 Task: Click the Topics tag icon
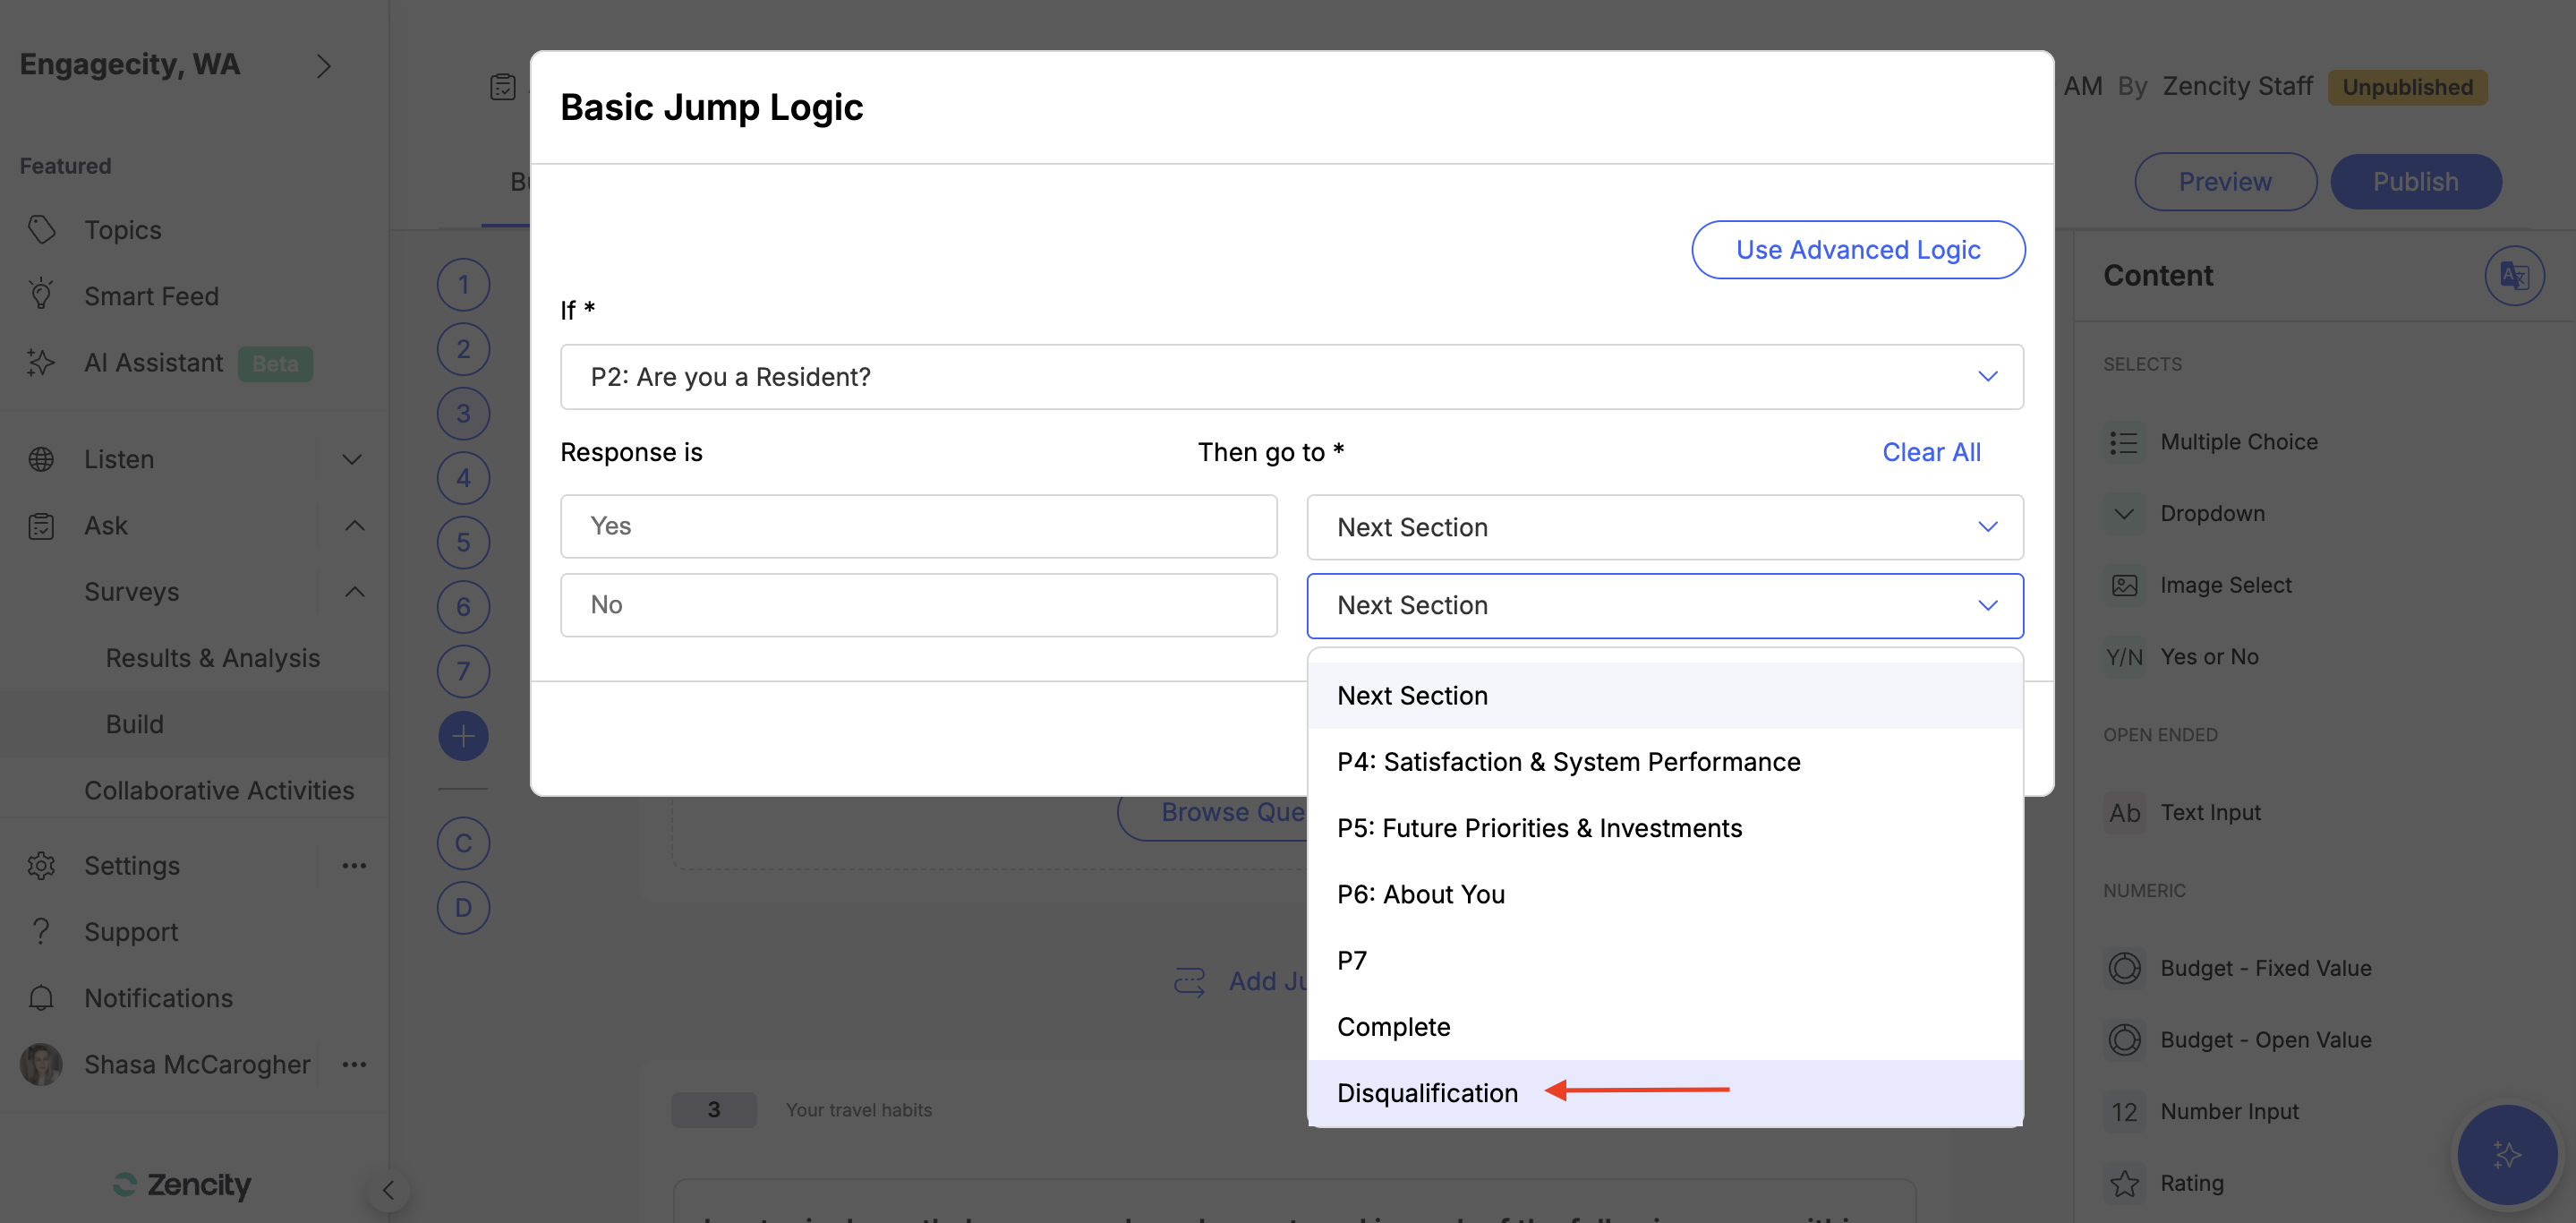click(x=41, y=229)
